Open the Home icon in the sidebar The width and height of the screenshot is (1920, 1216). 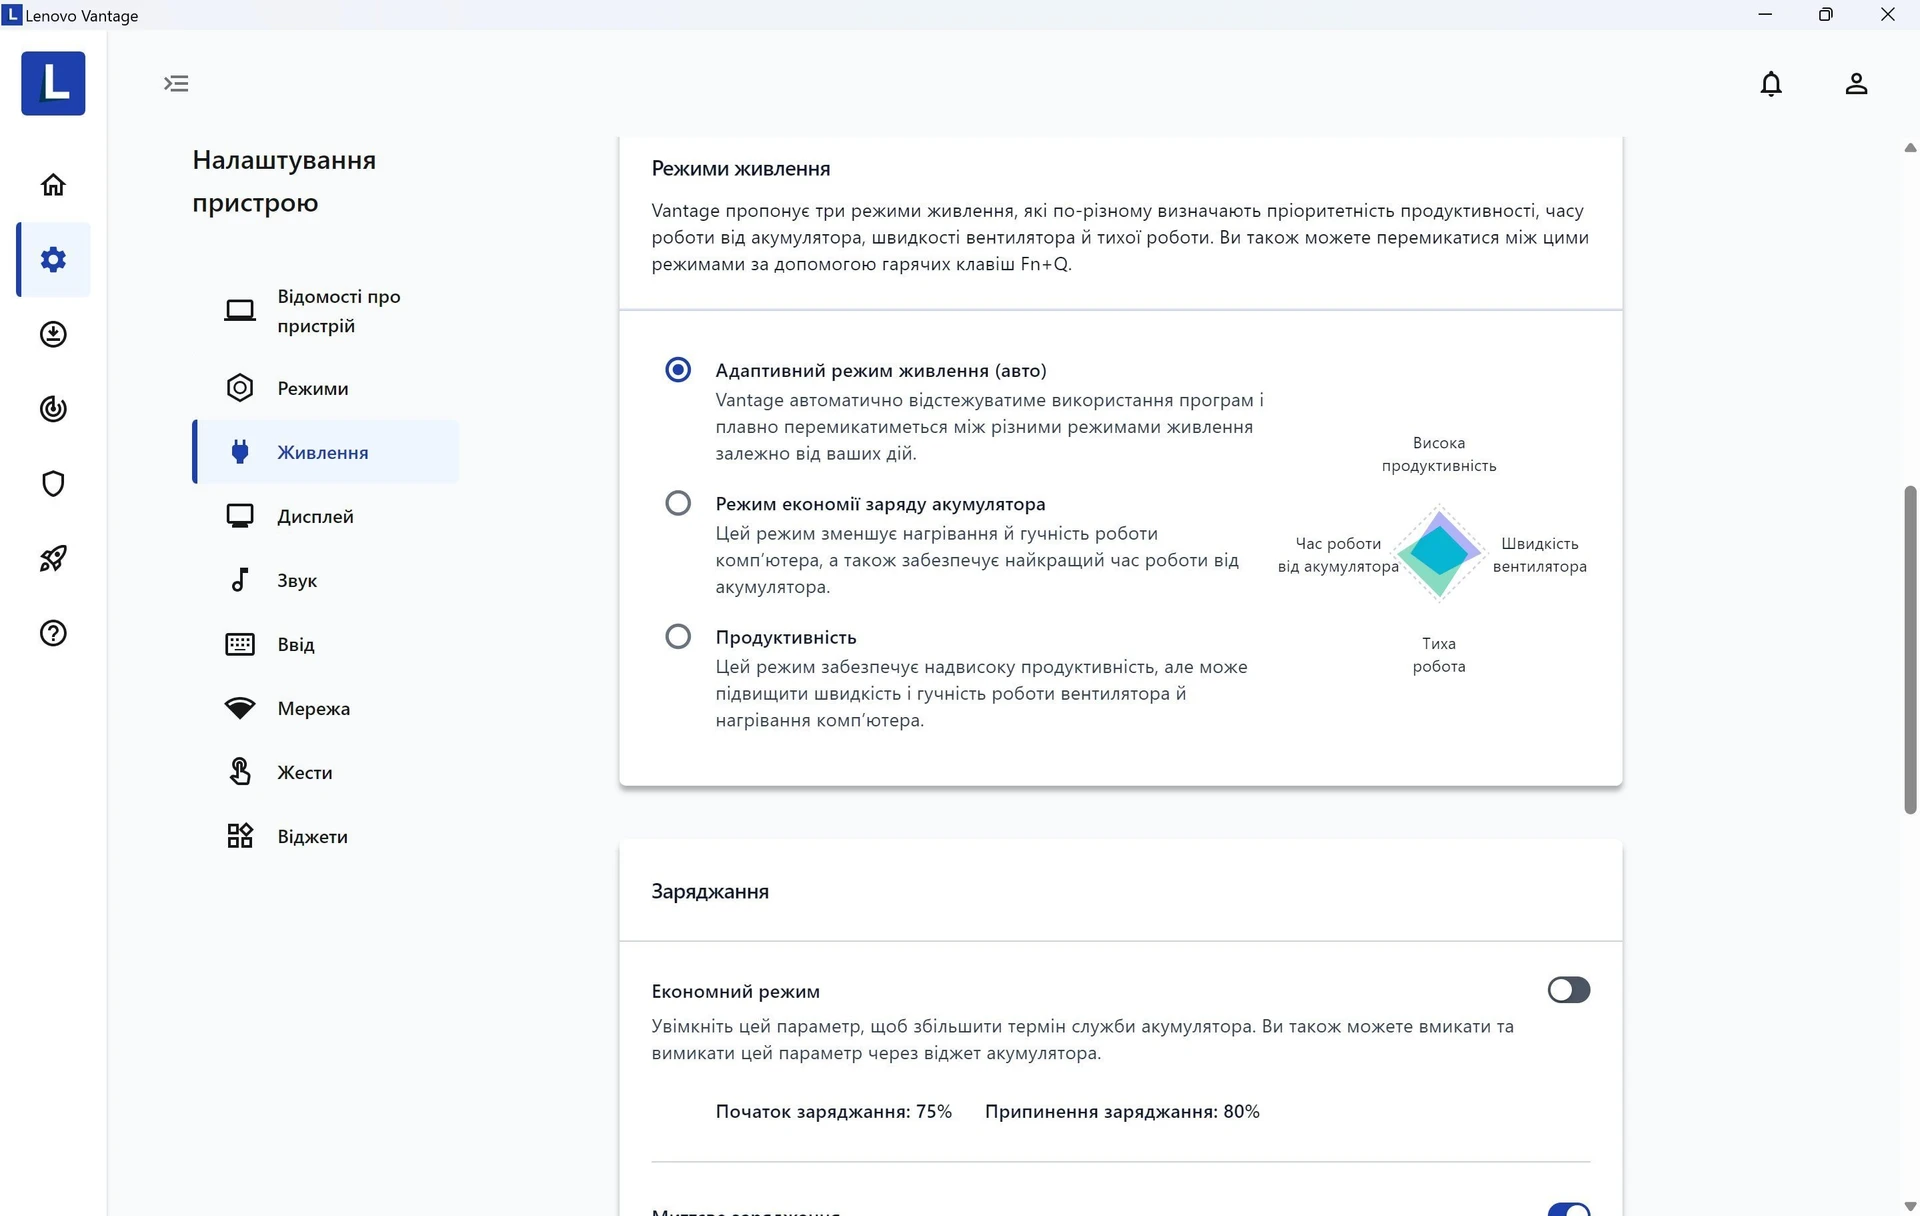53,185
